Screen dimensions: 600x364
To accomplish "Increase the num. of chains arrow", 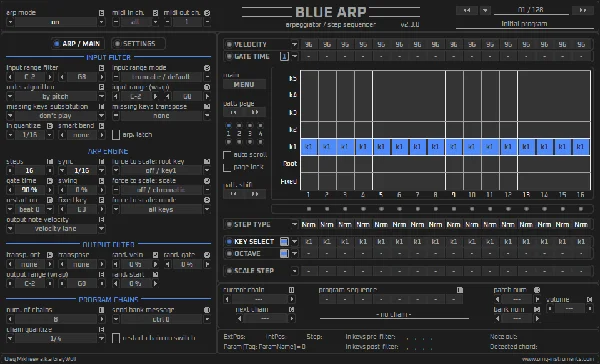I will pyautogui.click(x=101, y=319).
